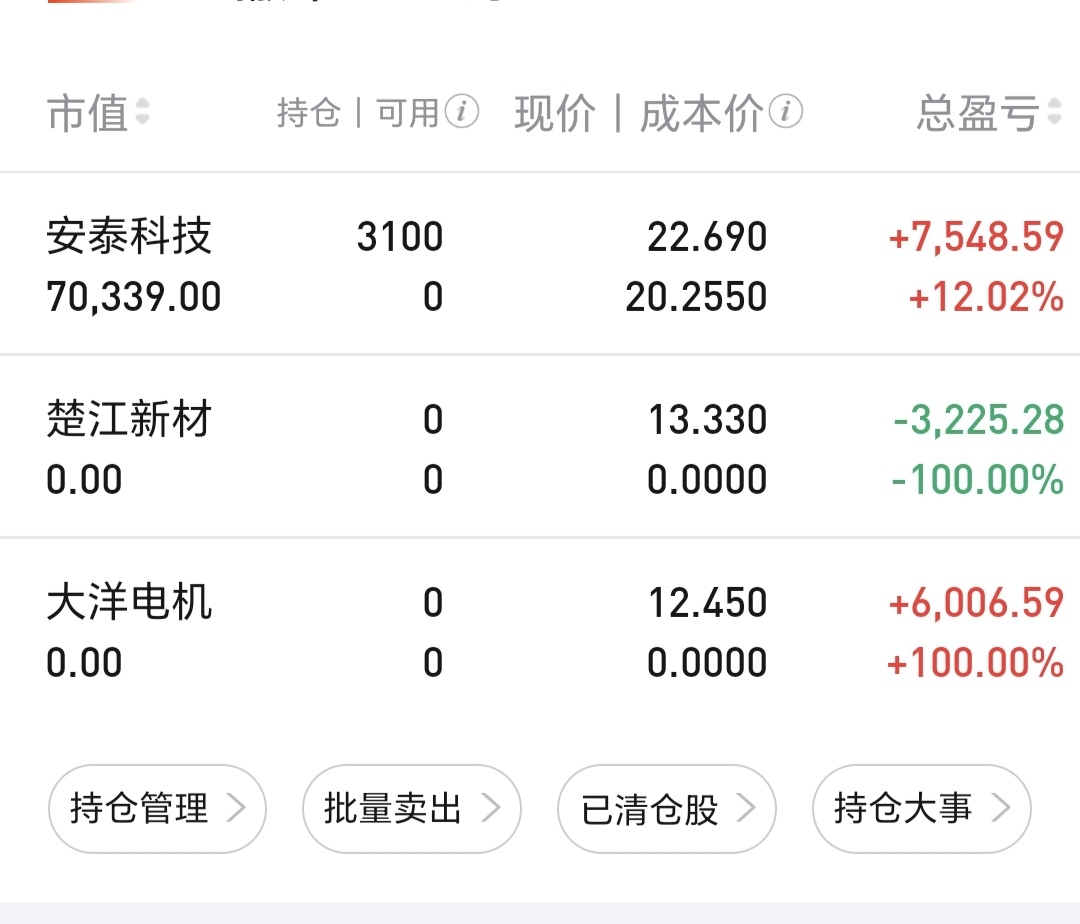Viewport: 1080px width, 924px height.
Task: Tap the info icon beside 可用
Action: coord(461,113)
